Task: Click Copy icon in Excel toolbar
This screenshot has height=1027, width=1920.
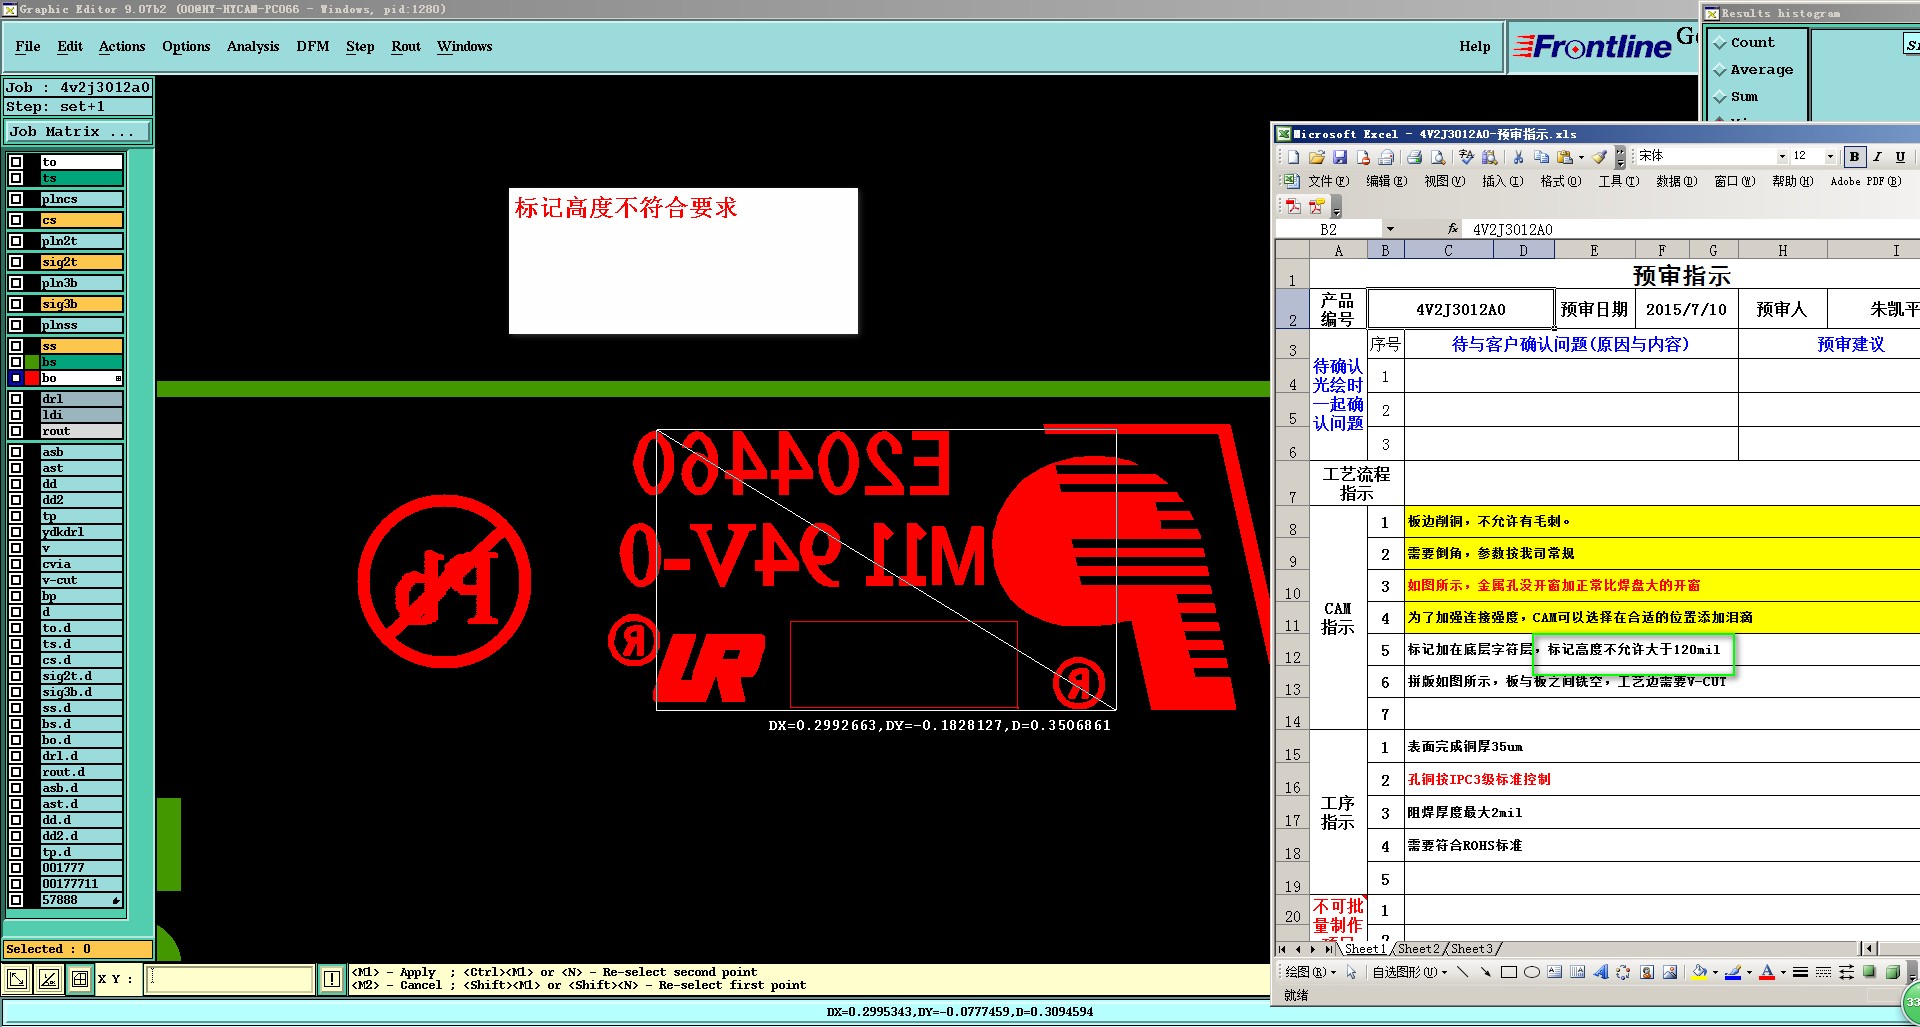Action: [x=1541, y=157]
